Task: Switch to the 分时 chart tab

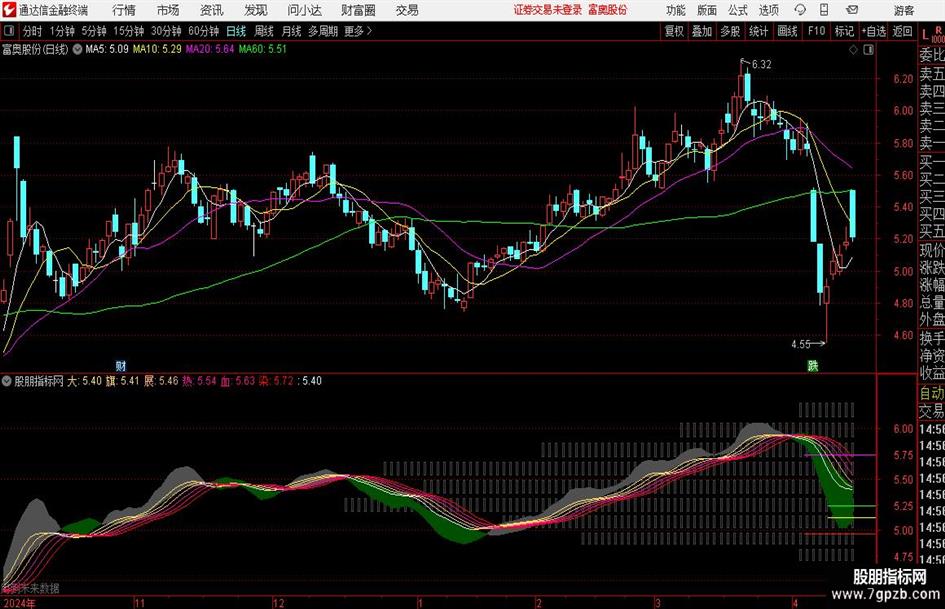Action: (x=32, y=31)
